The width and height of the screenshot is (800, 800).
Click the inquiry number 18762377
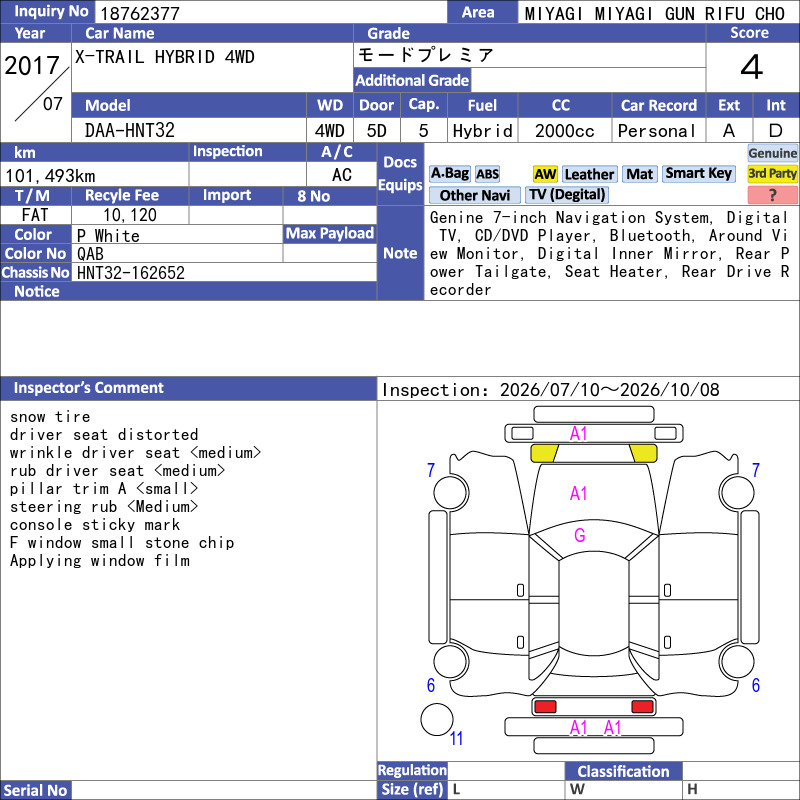140,14
